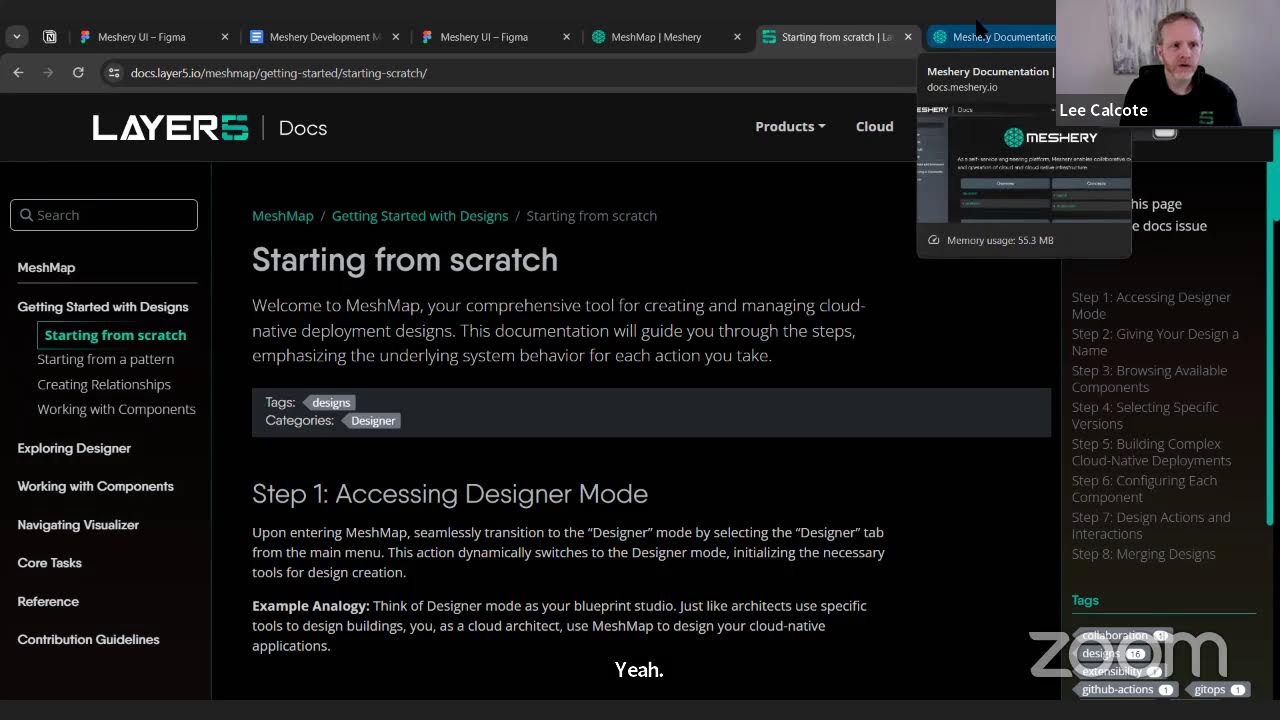Screen dimensions: 1280x720
Task: Expand top-level Working with Components section
Action: (x=96, y=486)
